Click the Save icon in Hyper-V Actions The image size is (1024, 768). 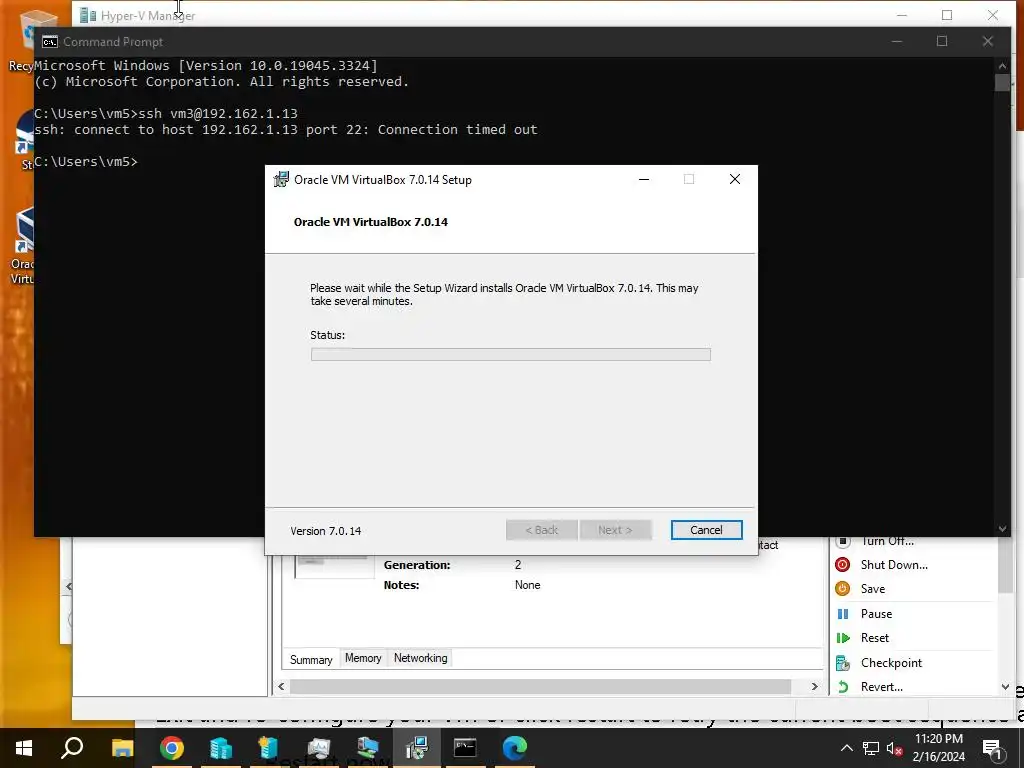[842, 588]
